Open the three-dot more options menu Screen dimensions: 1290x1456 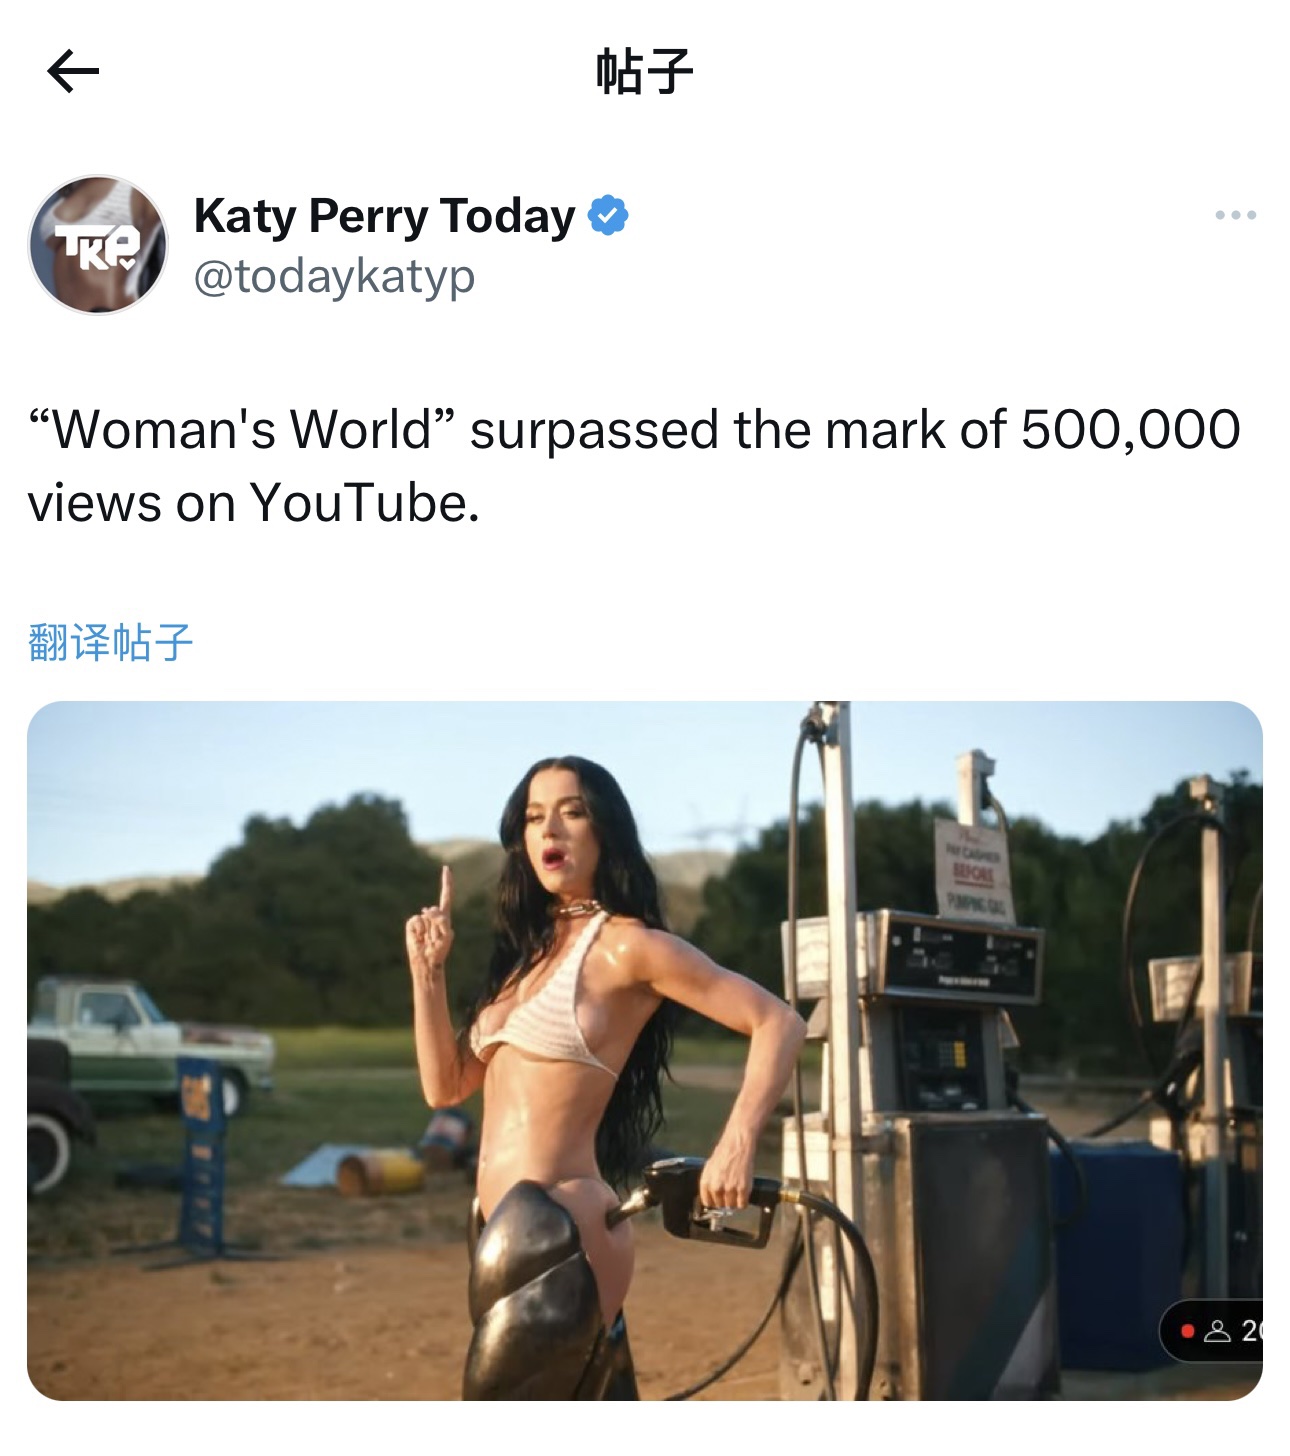1235,215
